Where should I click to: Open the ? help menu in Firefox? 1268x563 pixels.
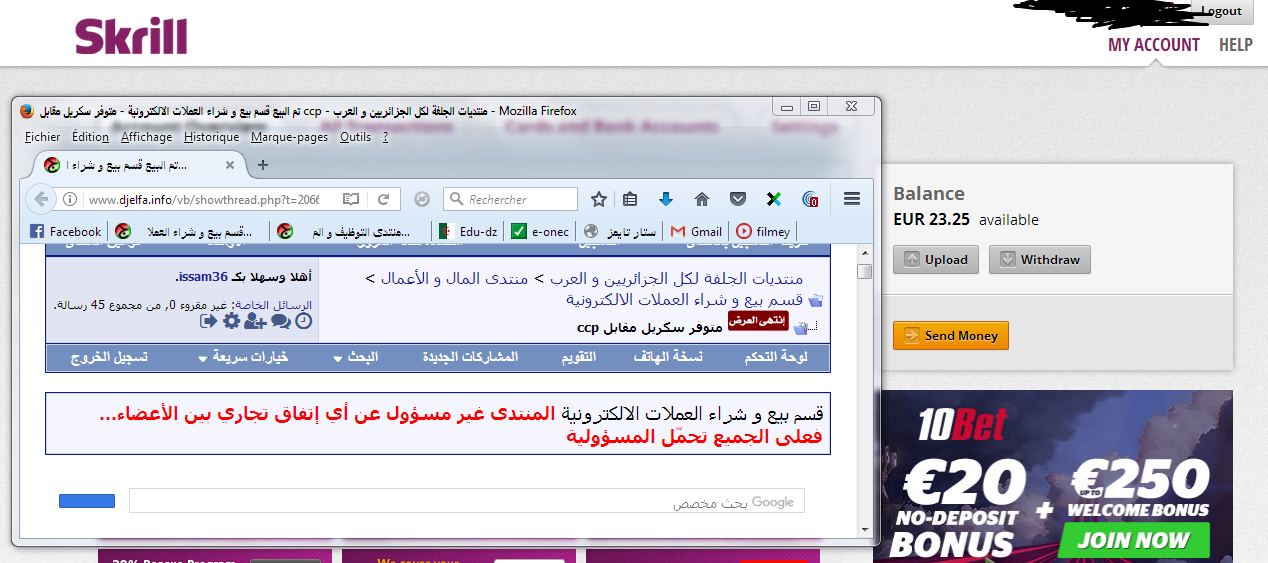[386, 137]
